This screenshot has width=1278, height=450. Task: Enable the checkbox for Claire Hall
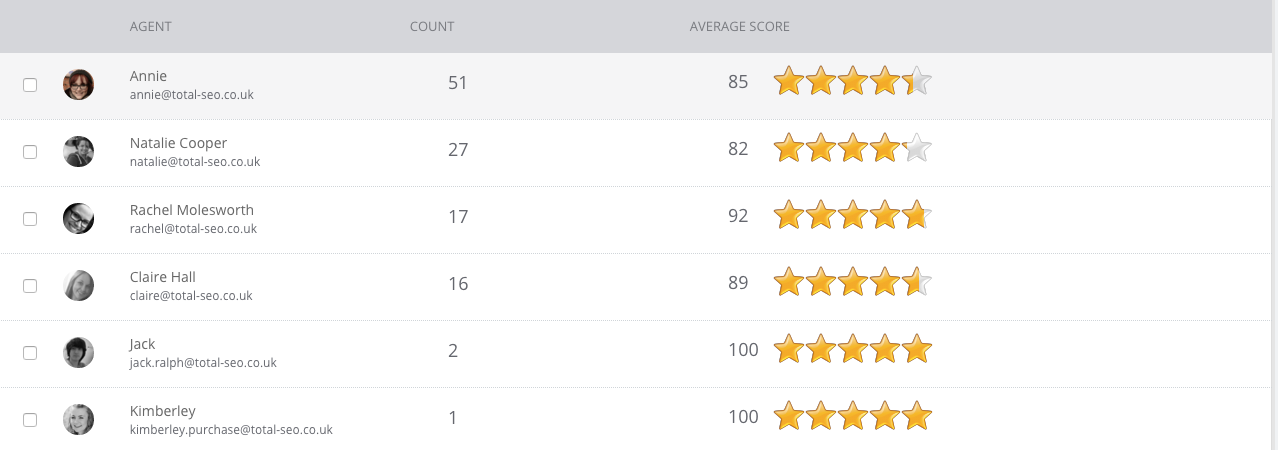[x=30, y=286]
